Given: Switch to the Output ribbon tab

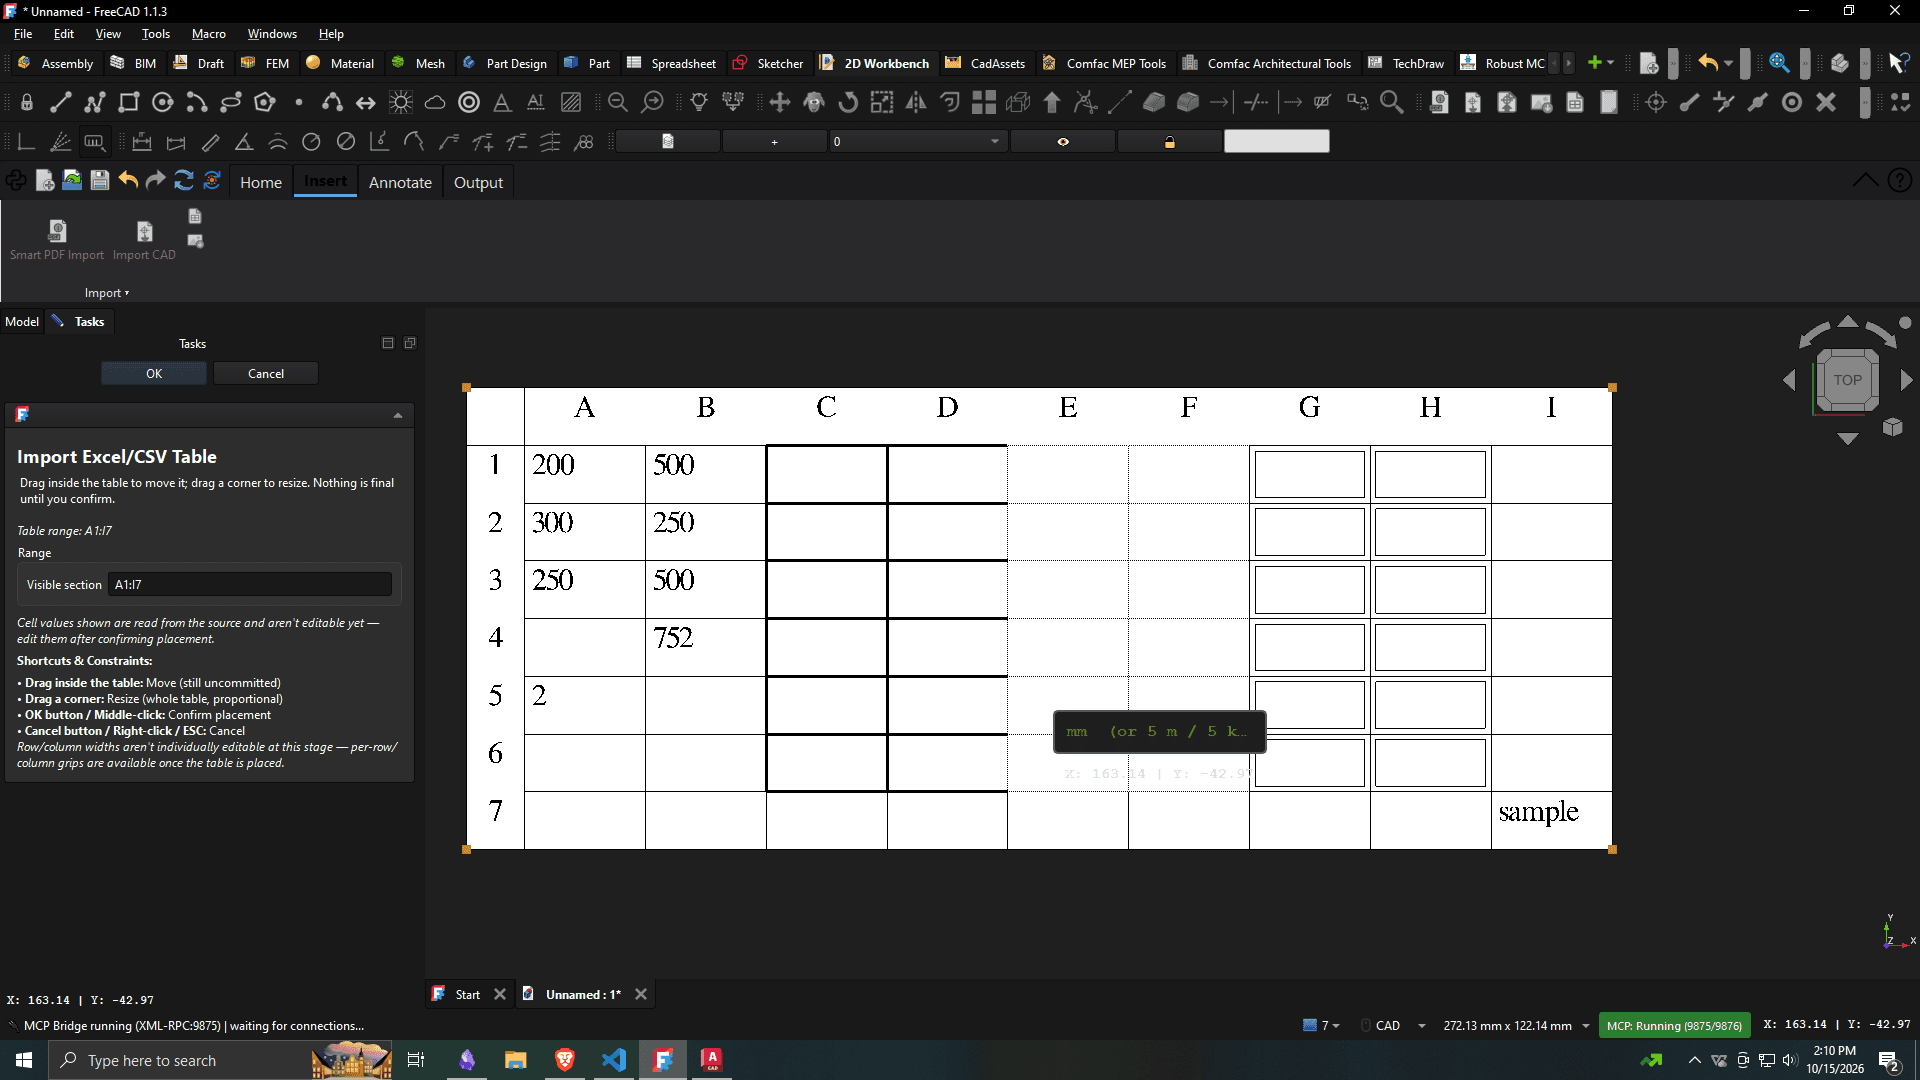Looking at the screenshot, I should click(x=478, y=182).
